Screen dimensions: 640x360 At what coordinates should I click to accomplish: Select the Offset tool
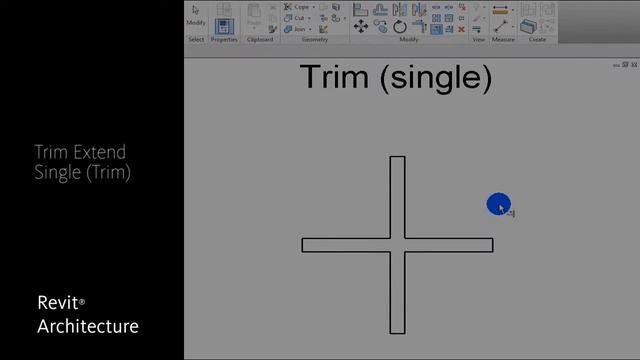pyautogui.click(x=380, y=10)
